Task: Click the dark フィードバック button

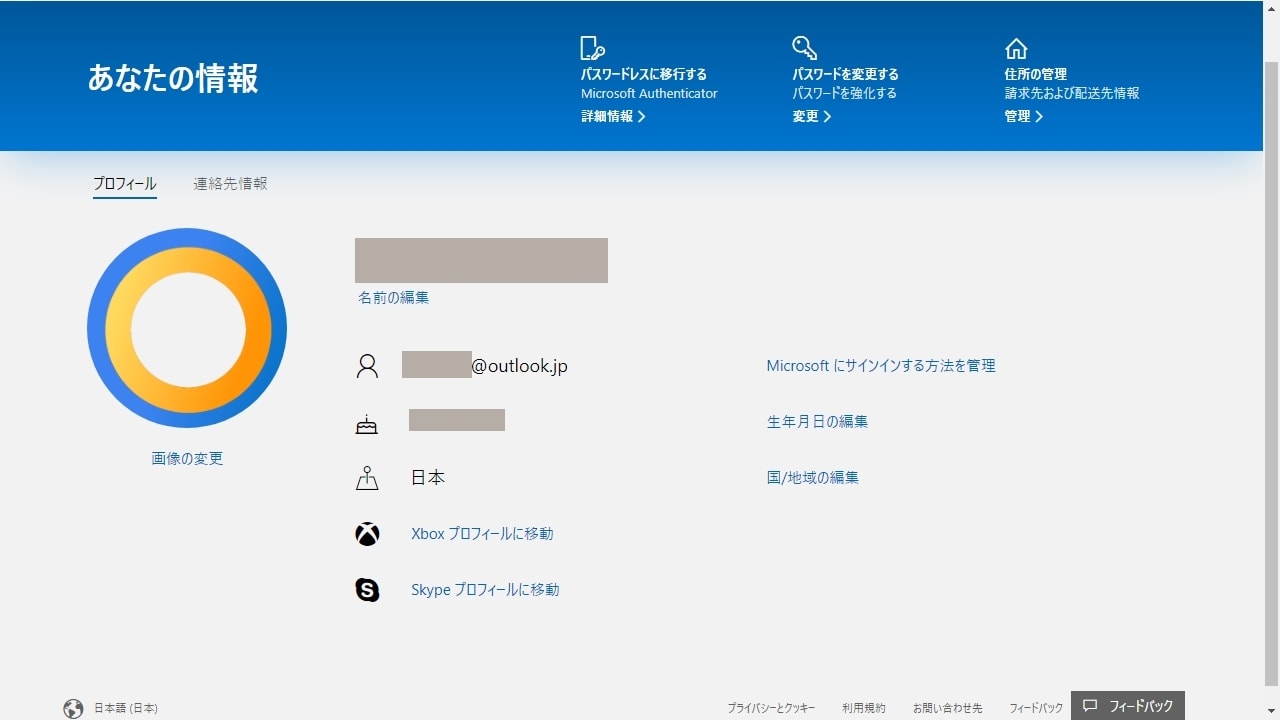Action: point(1128,706)
